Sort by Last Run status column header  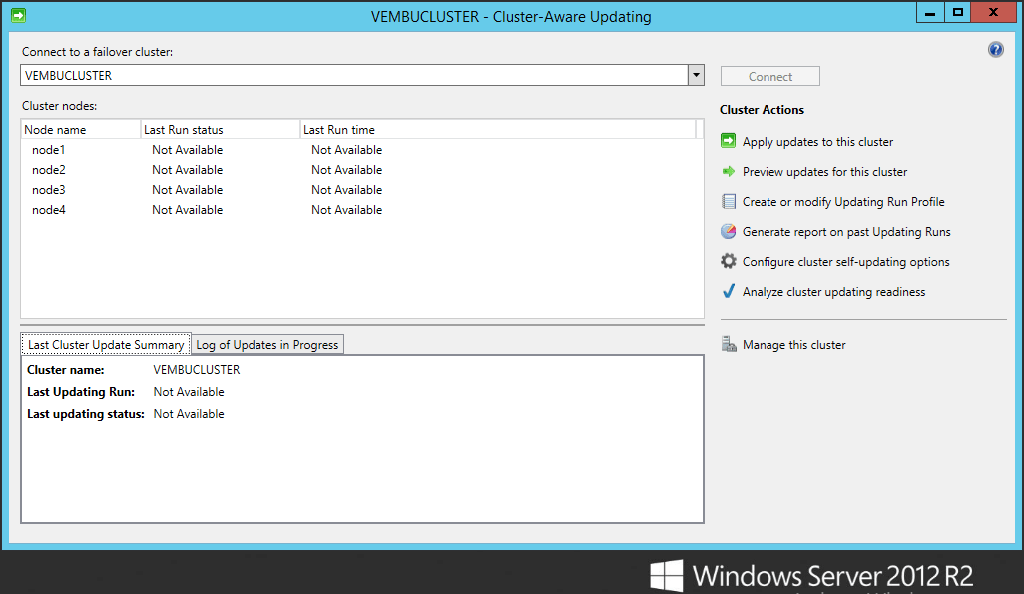220,129
